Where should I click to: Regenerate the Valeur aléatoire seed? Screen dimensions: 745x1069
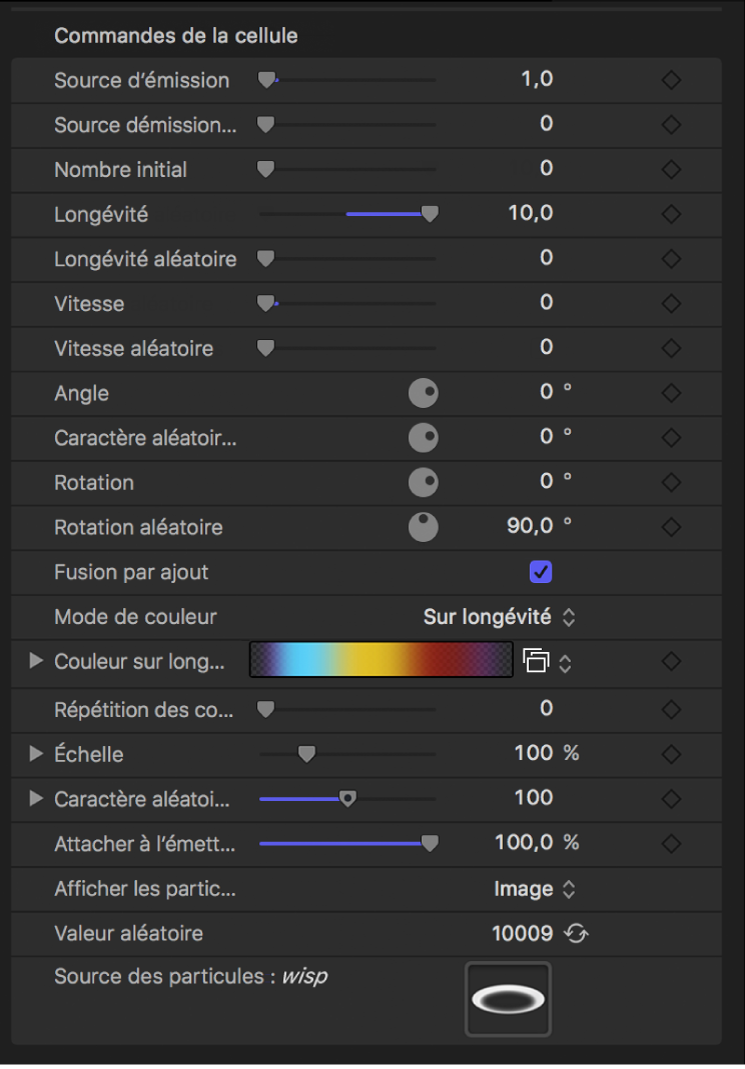(576, 934)
